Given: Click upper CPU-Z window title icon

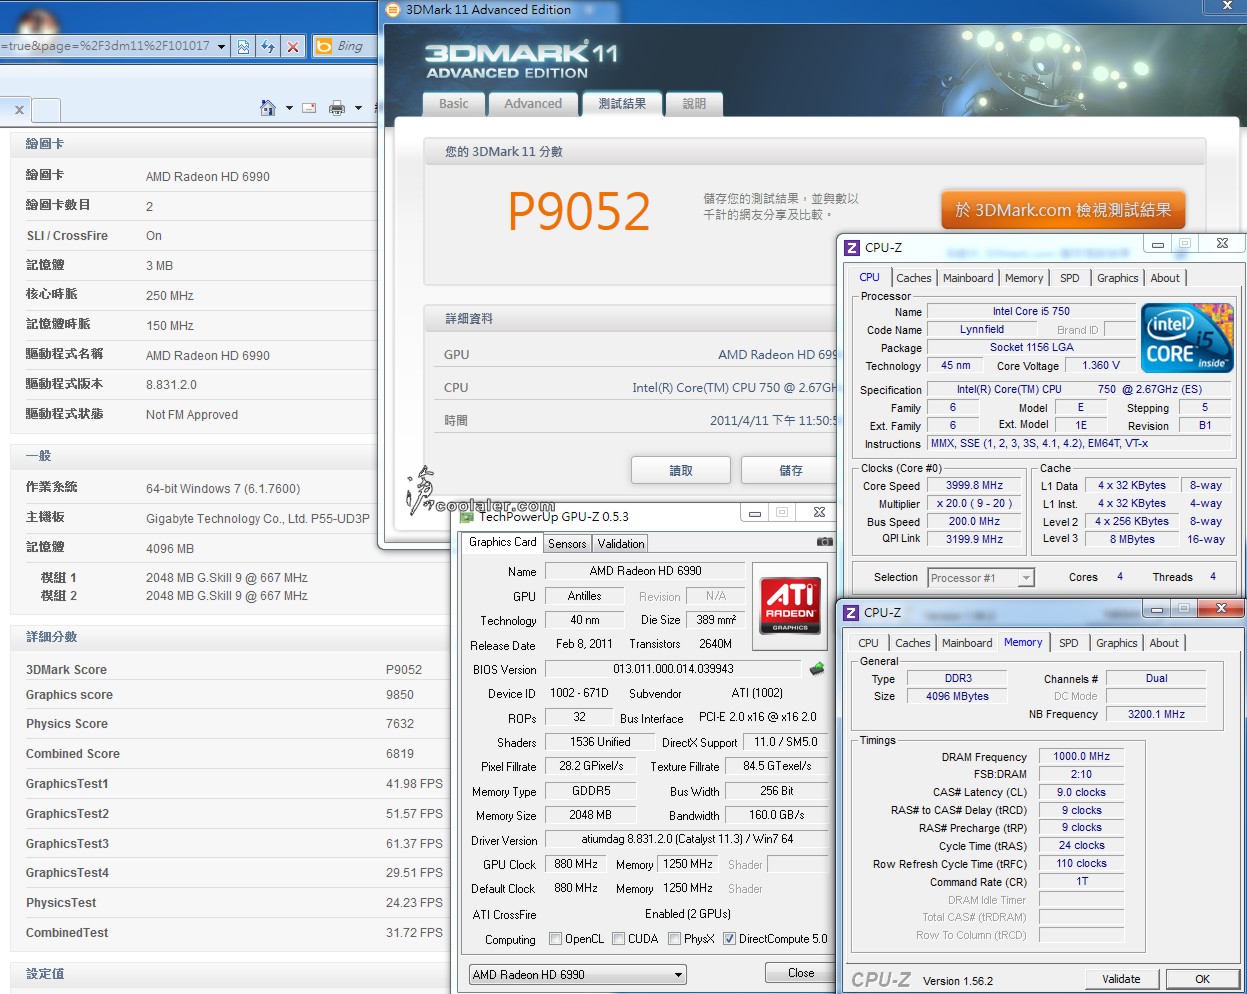Looking at the screenshot, I should (852, 247).
